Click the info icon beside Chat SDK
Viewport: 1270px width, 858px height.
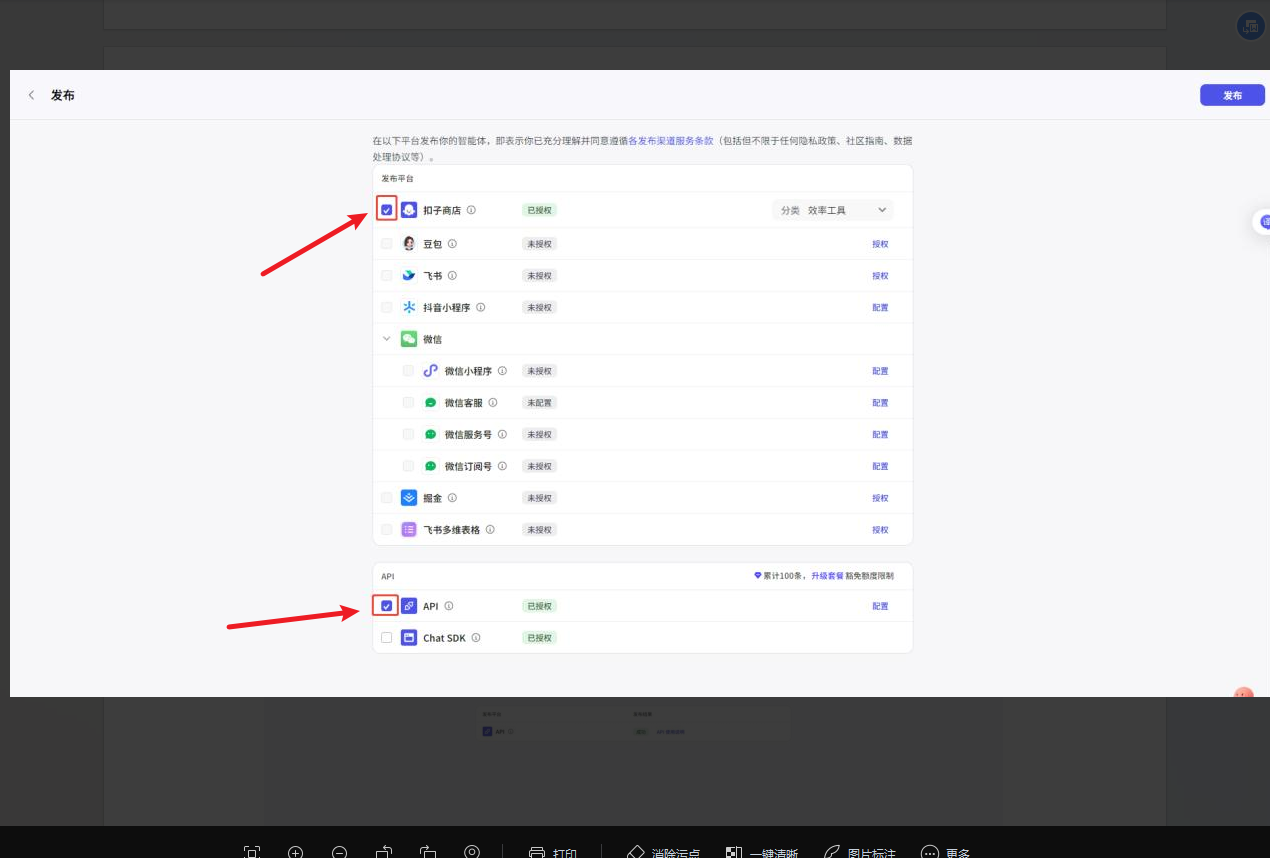476,638
